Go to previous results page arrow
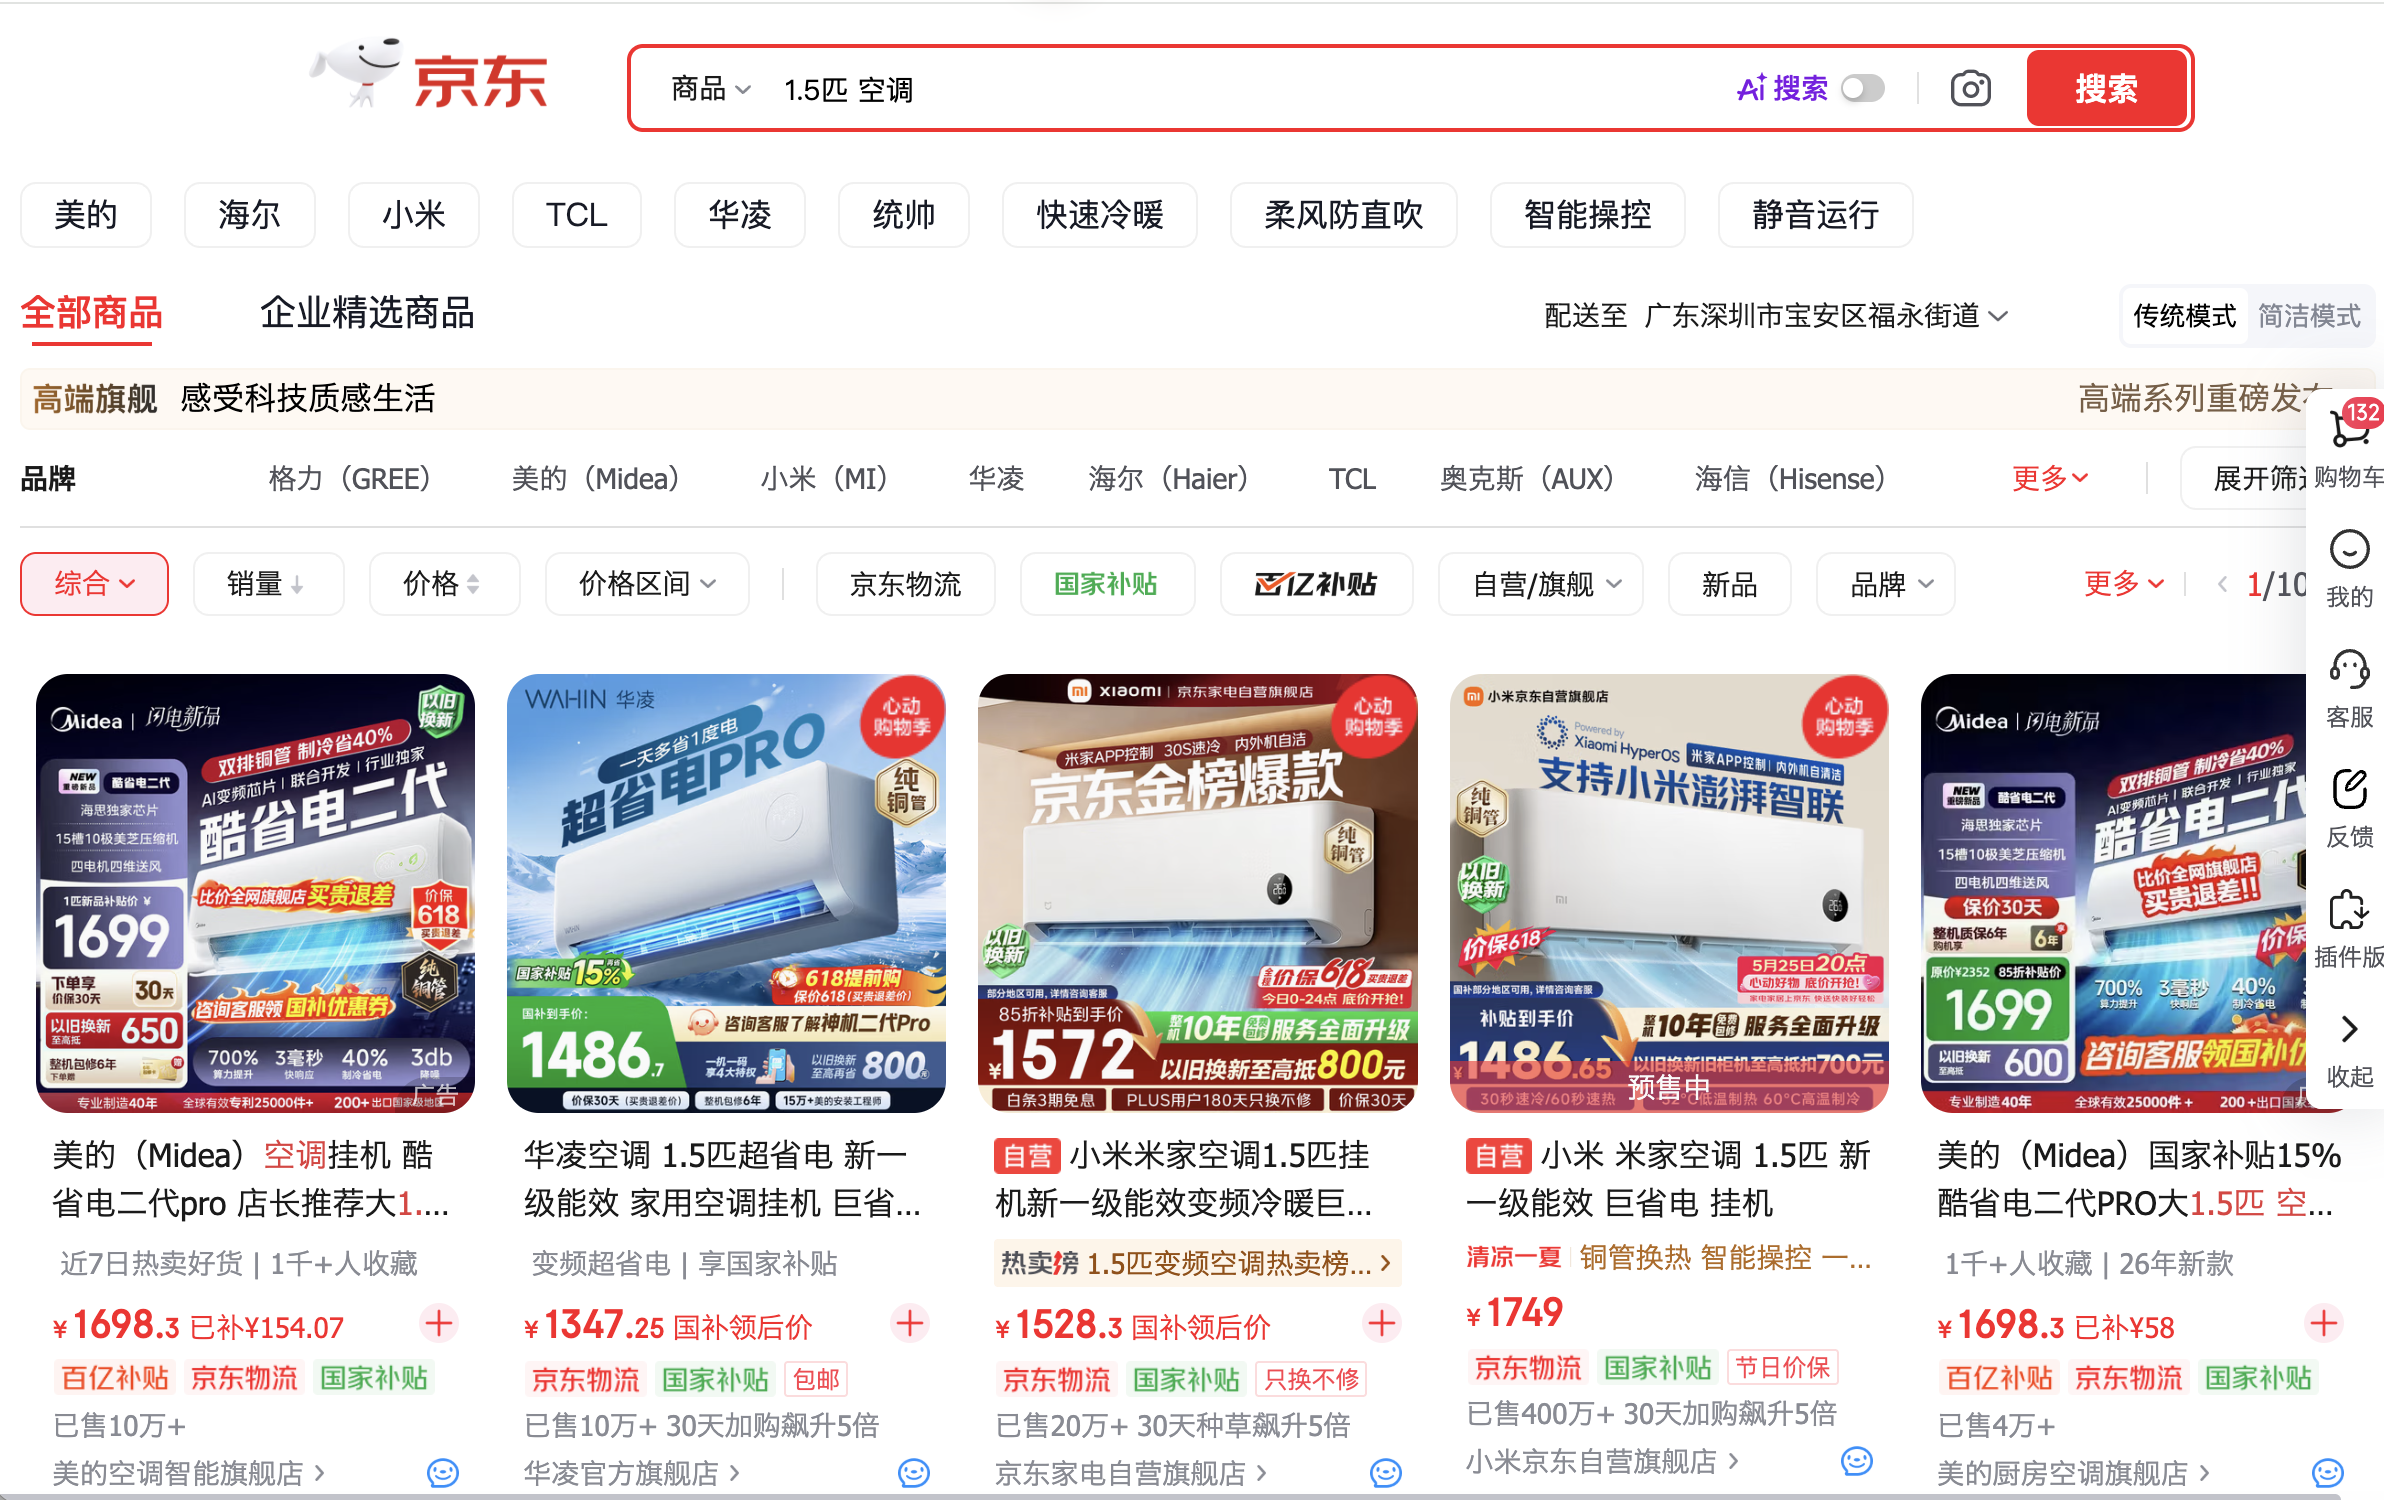This screenshot has height=1500, width=2384. 2222,584
